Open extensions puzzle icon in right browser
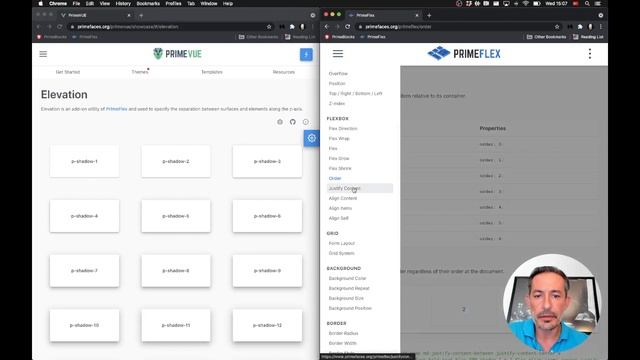This screenshot has height=360, width=640. 580,27
